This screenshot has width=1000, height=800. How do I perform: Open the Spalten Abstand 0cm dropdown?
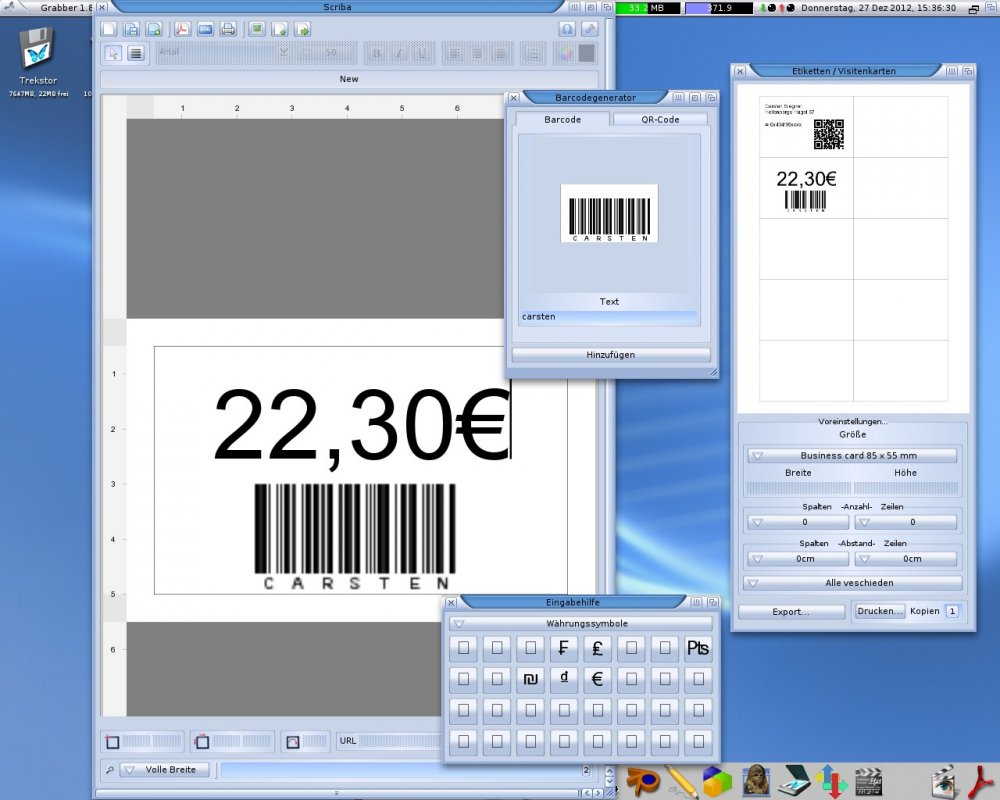pyautogui.click(x=798, y=559)
